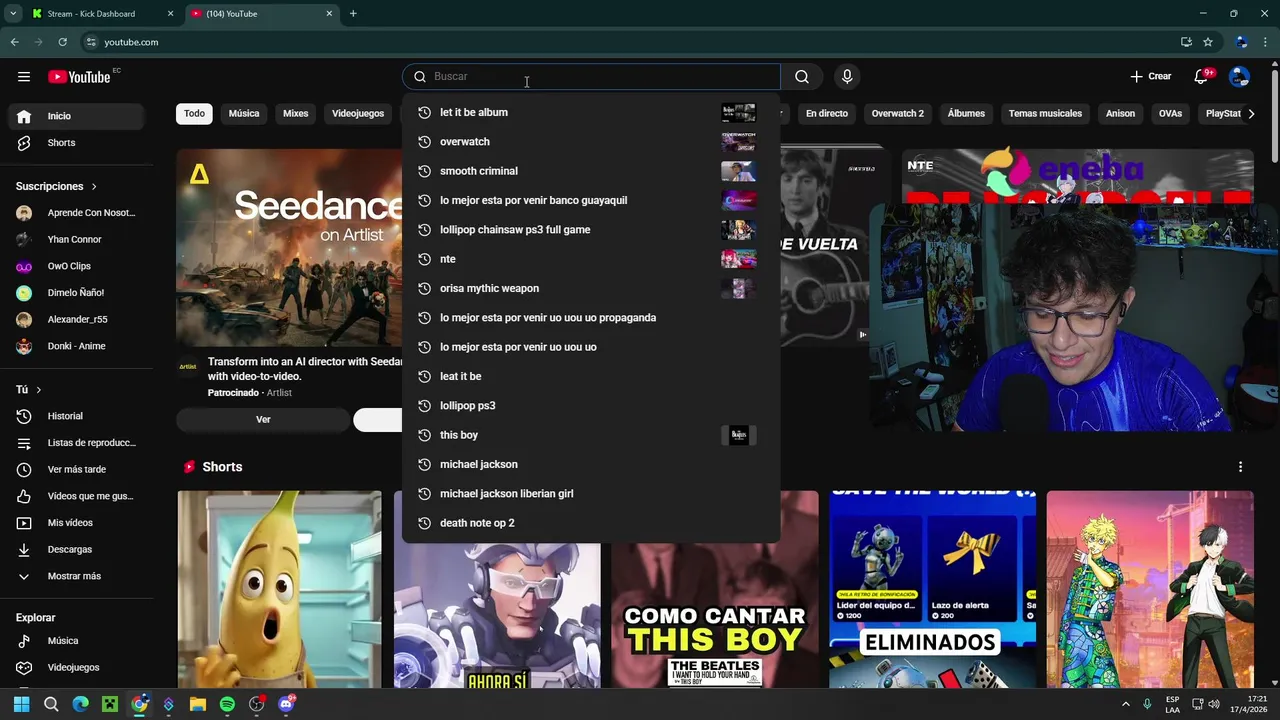Screen dimensions: 1280x720
Task: Select the OVAs chip
Action: (1170, 114)
